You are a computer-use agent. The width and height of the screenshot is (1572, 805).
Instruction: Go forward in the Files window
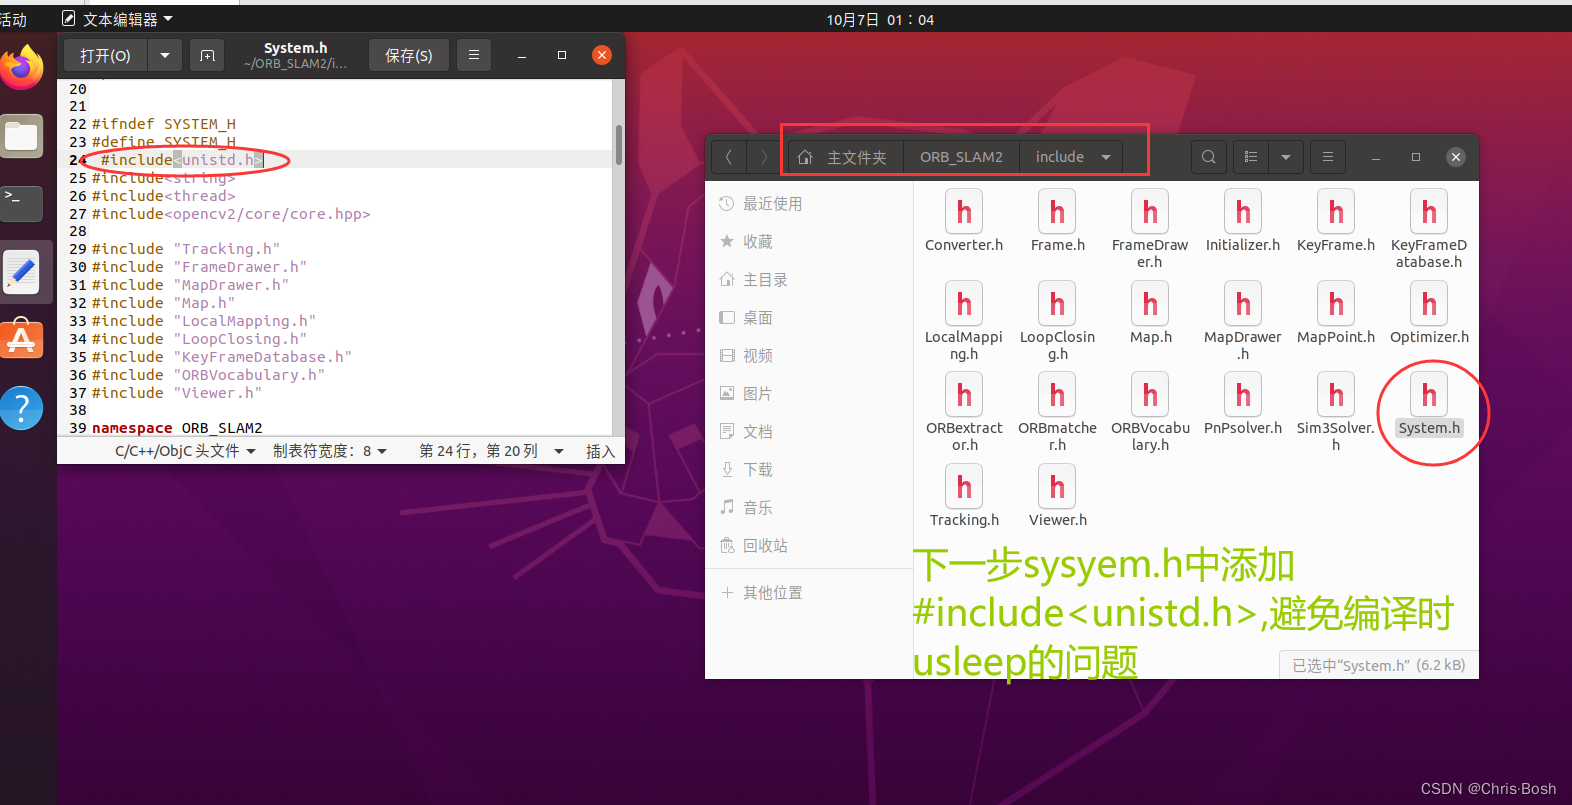click(x=764, y=157)
